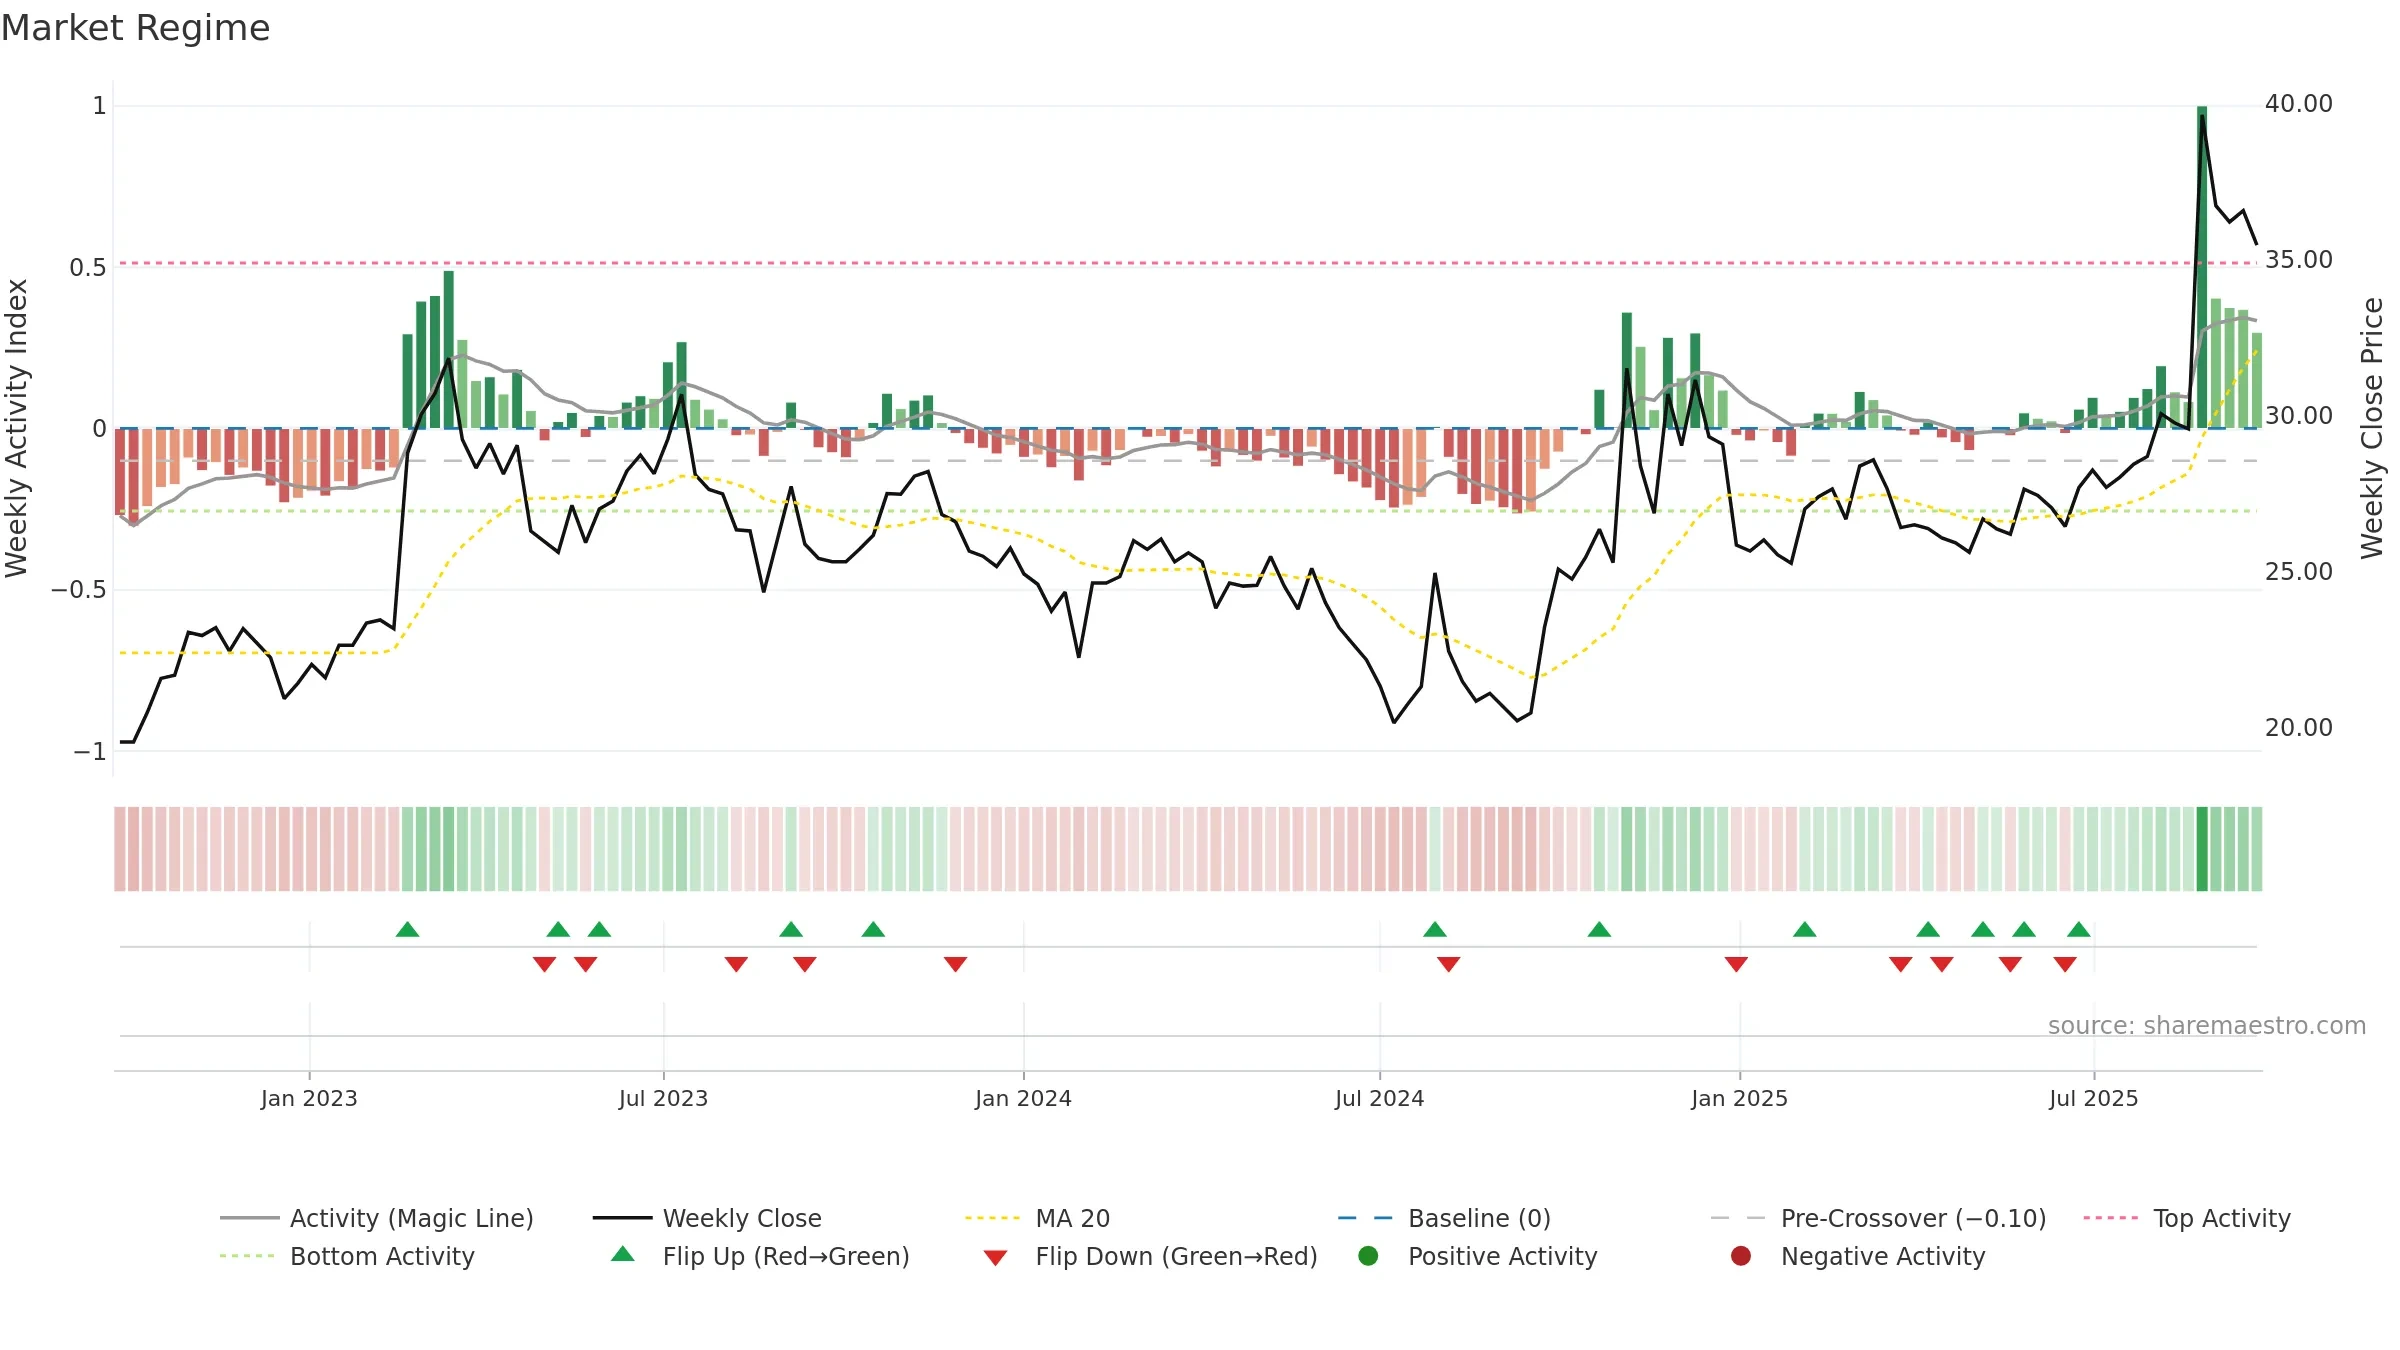
Task: Click the Jan 2025 x-axis label
Action: coord(1739,1098)
